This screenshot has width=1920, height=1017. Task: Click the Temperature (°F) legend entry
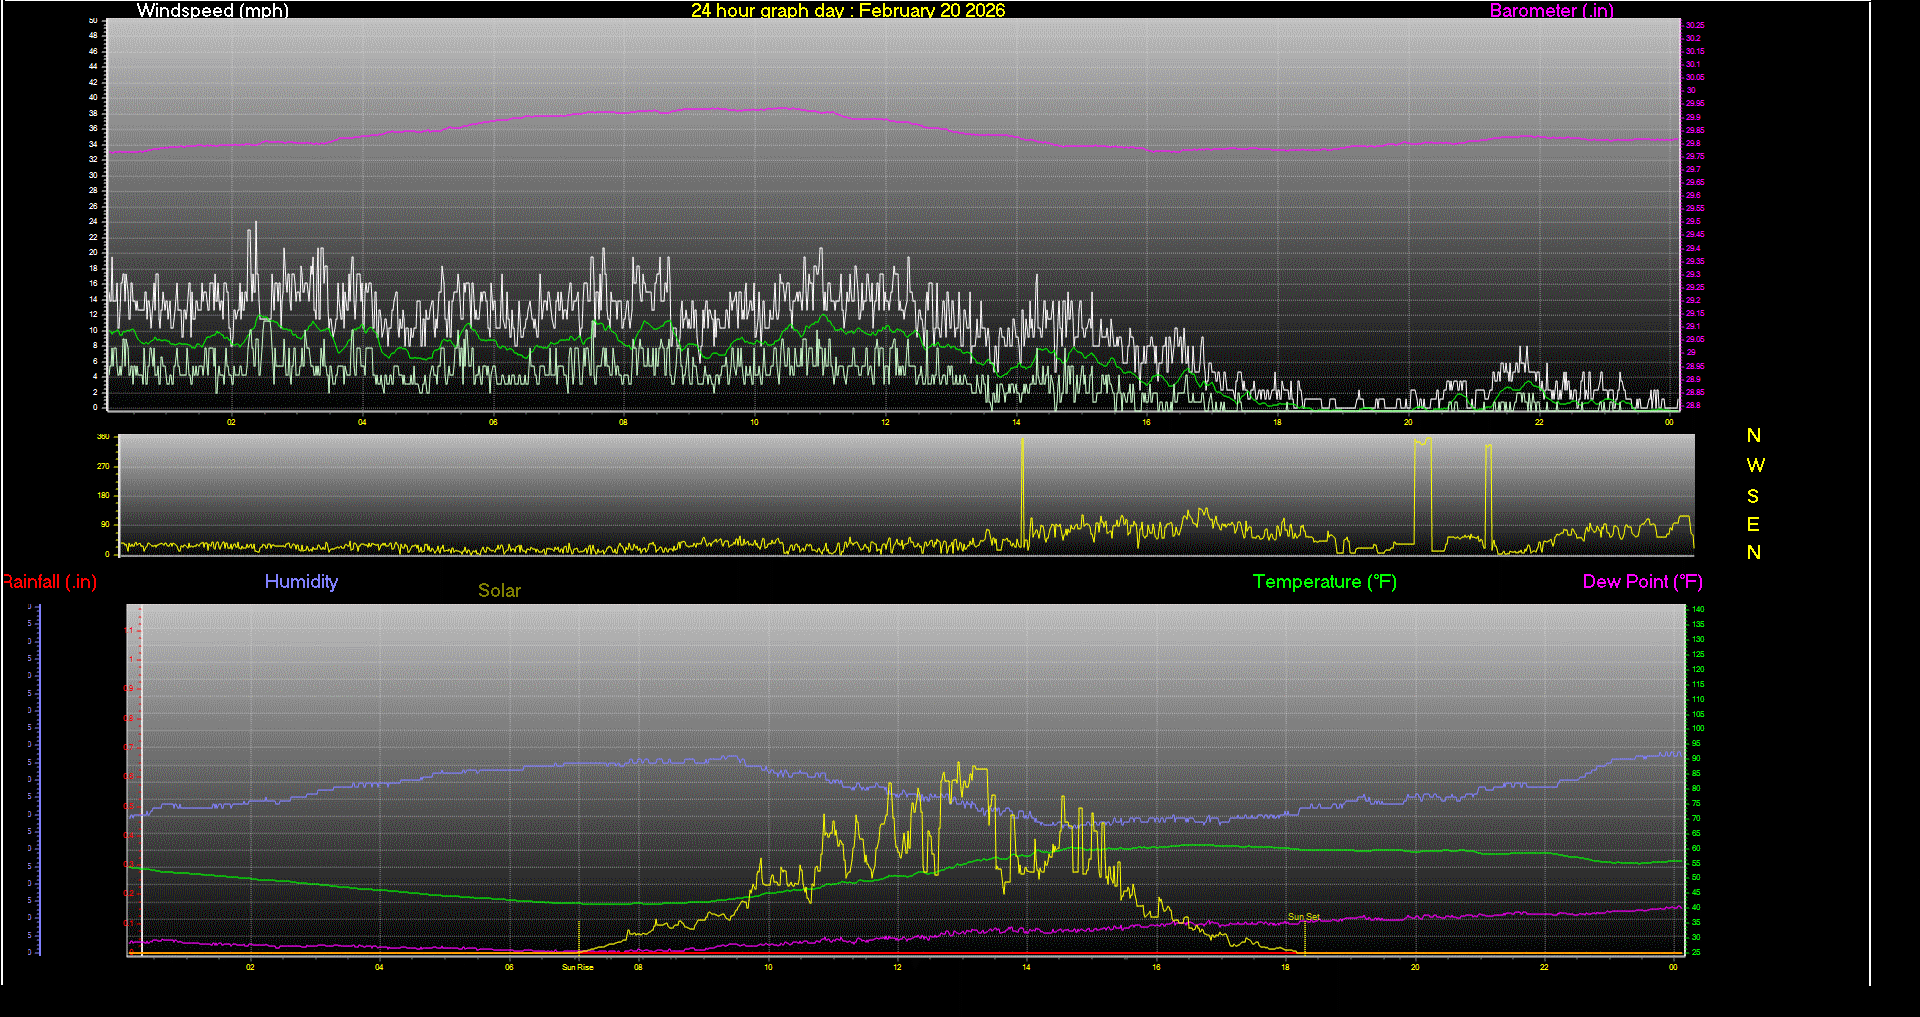[x=1324, y=581]
